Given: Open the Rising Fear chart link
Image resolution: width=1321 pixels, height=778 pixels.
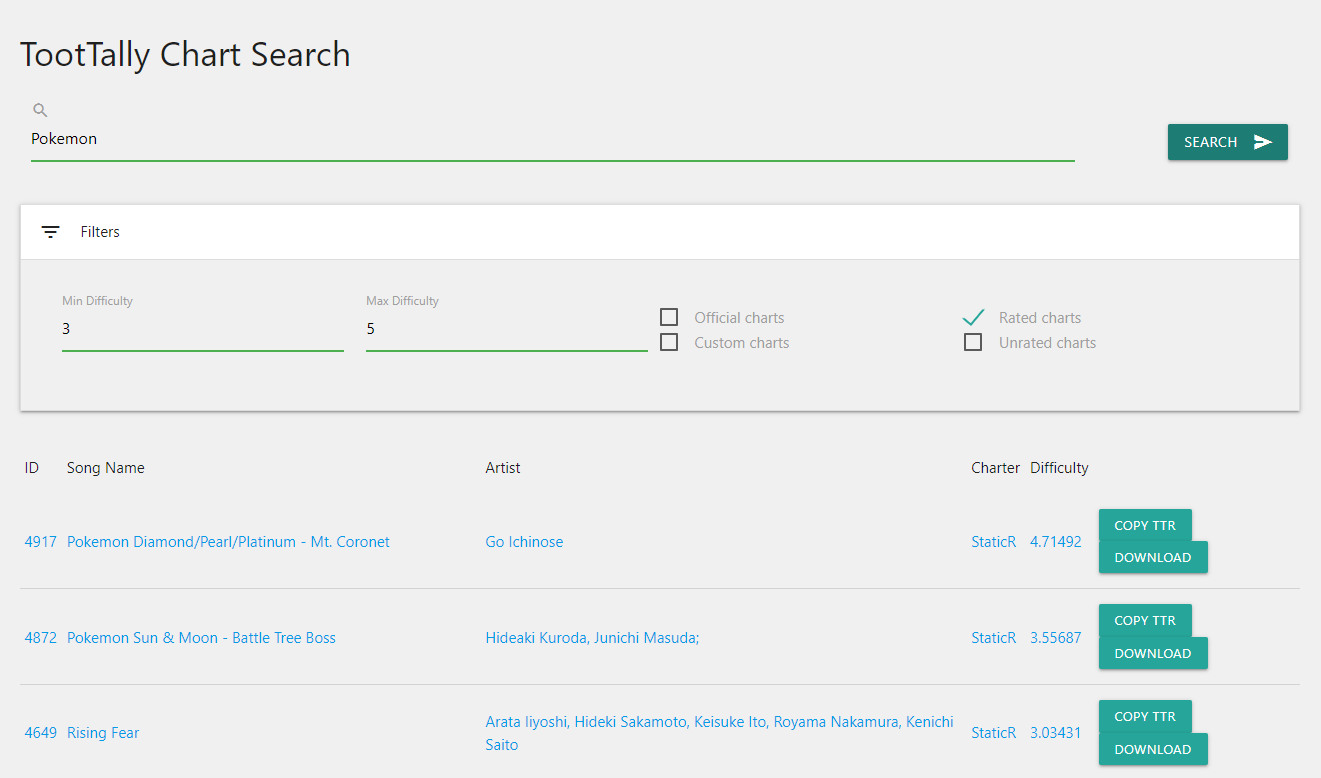Looking at the screenshot, I should click(103, 733).
